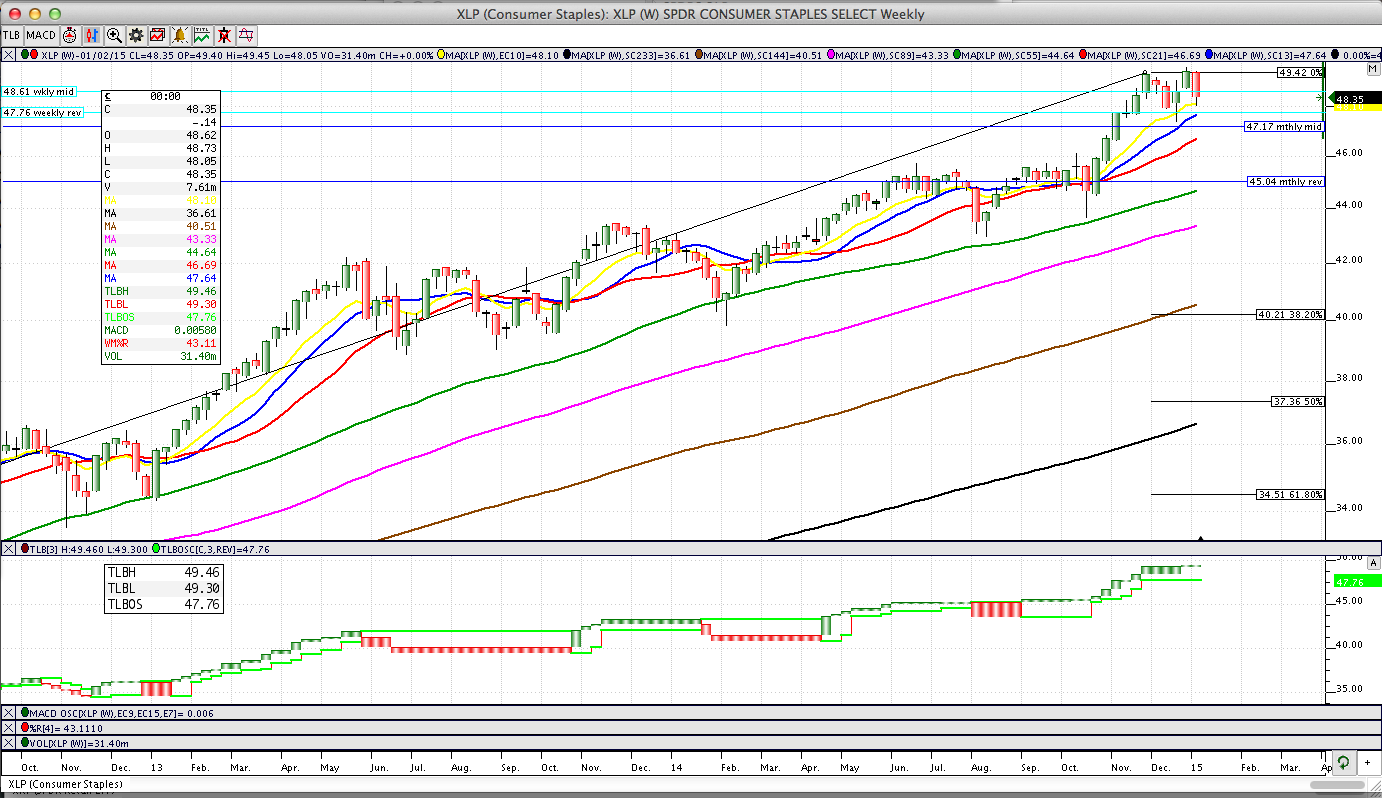Click the '47.76 weekly rev' label
1382x798 pixels.
click(43, 113)
